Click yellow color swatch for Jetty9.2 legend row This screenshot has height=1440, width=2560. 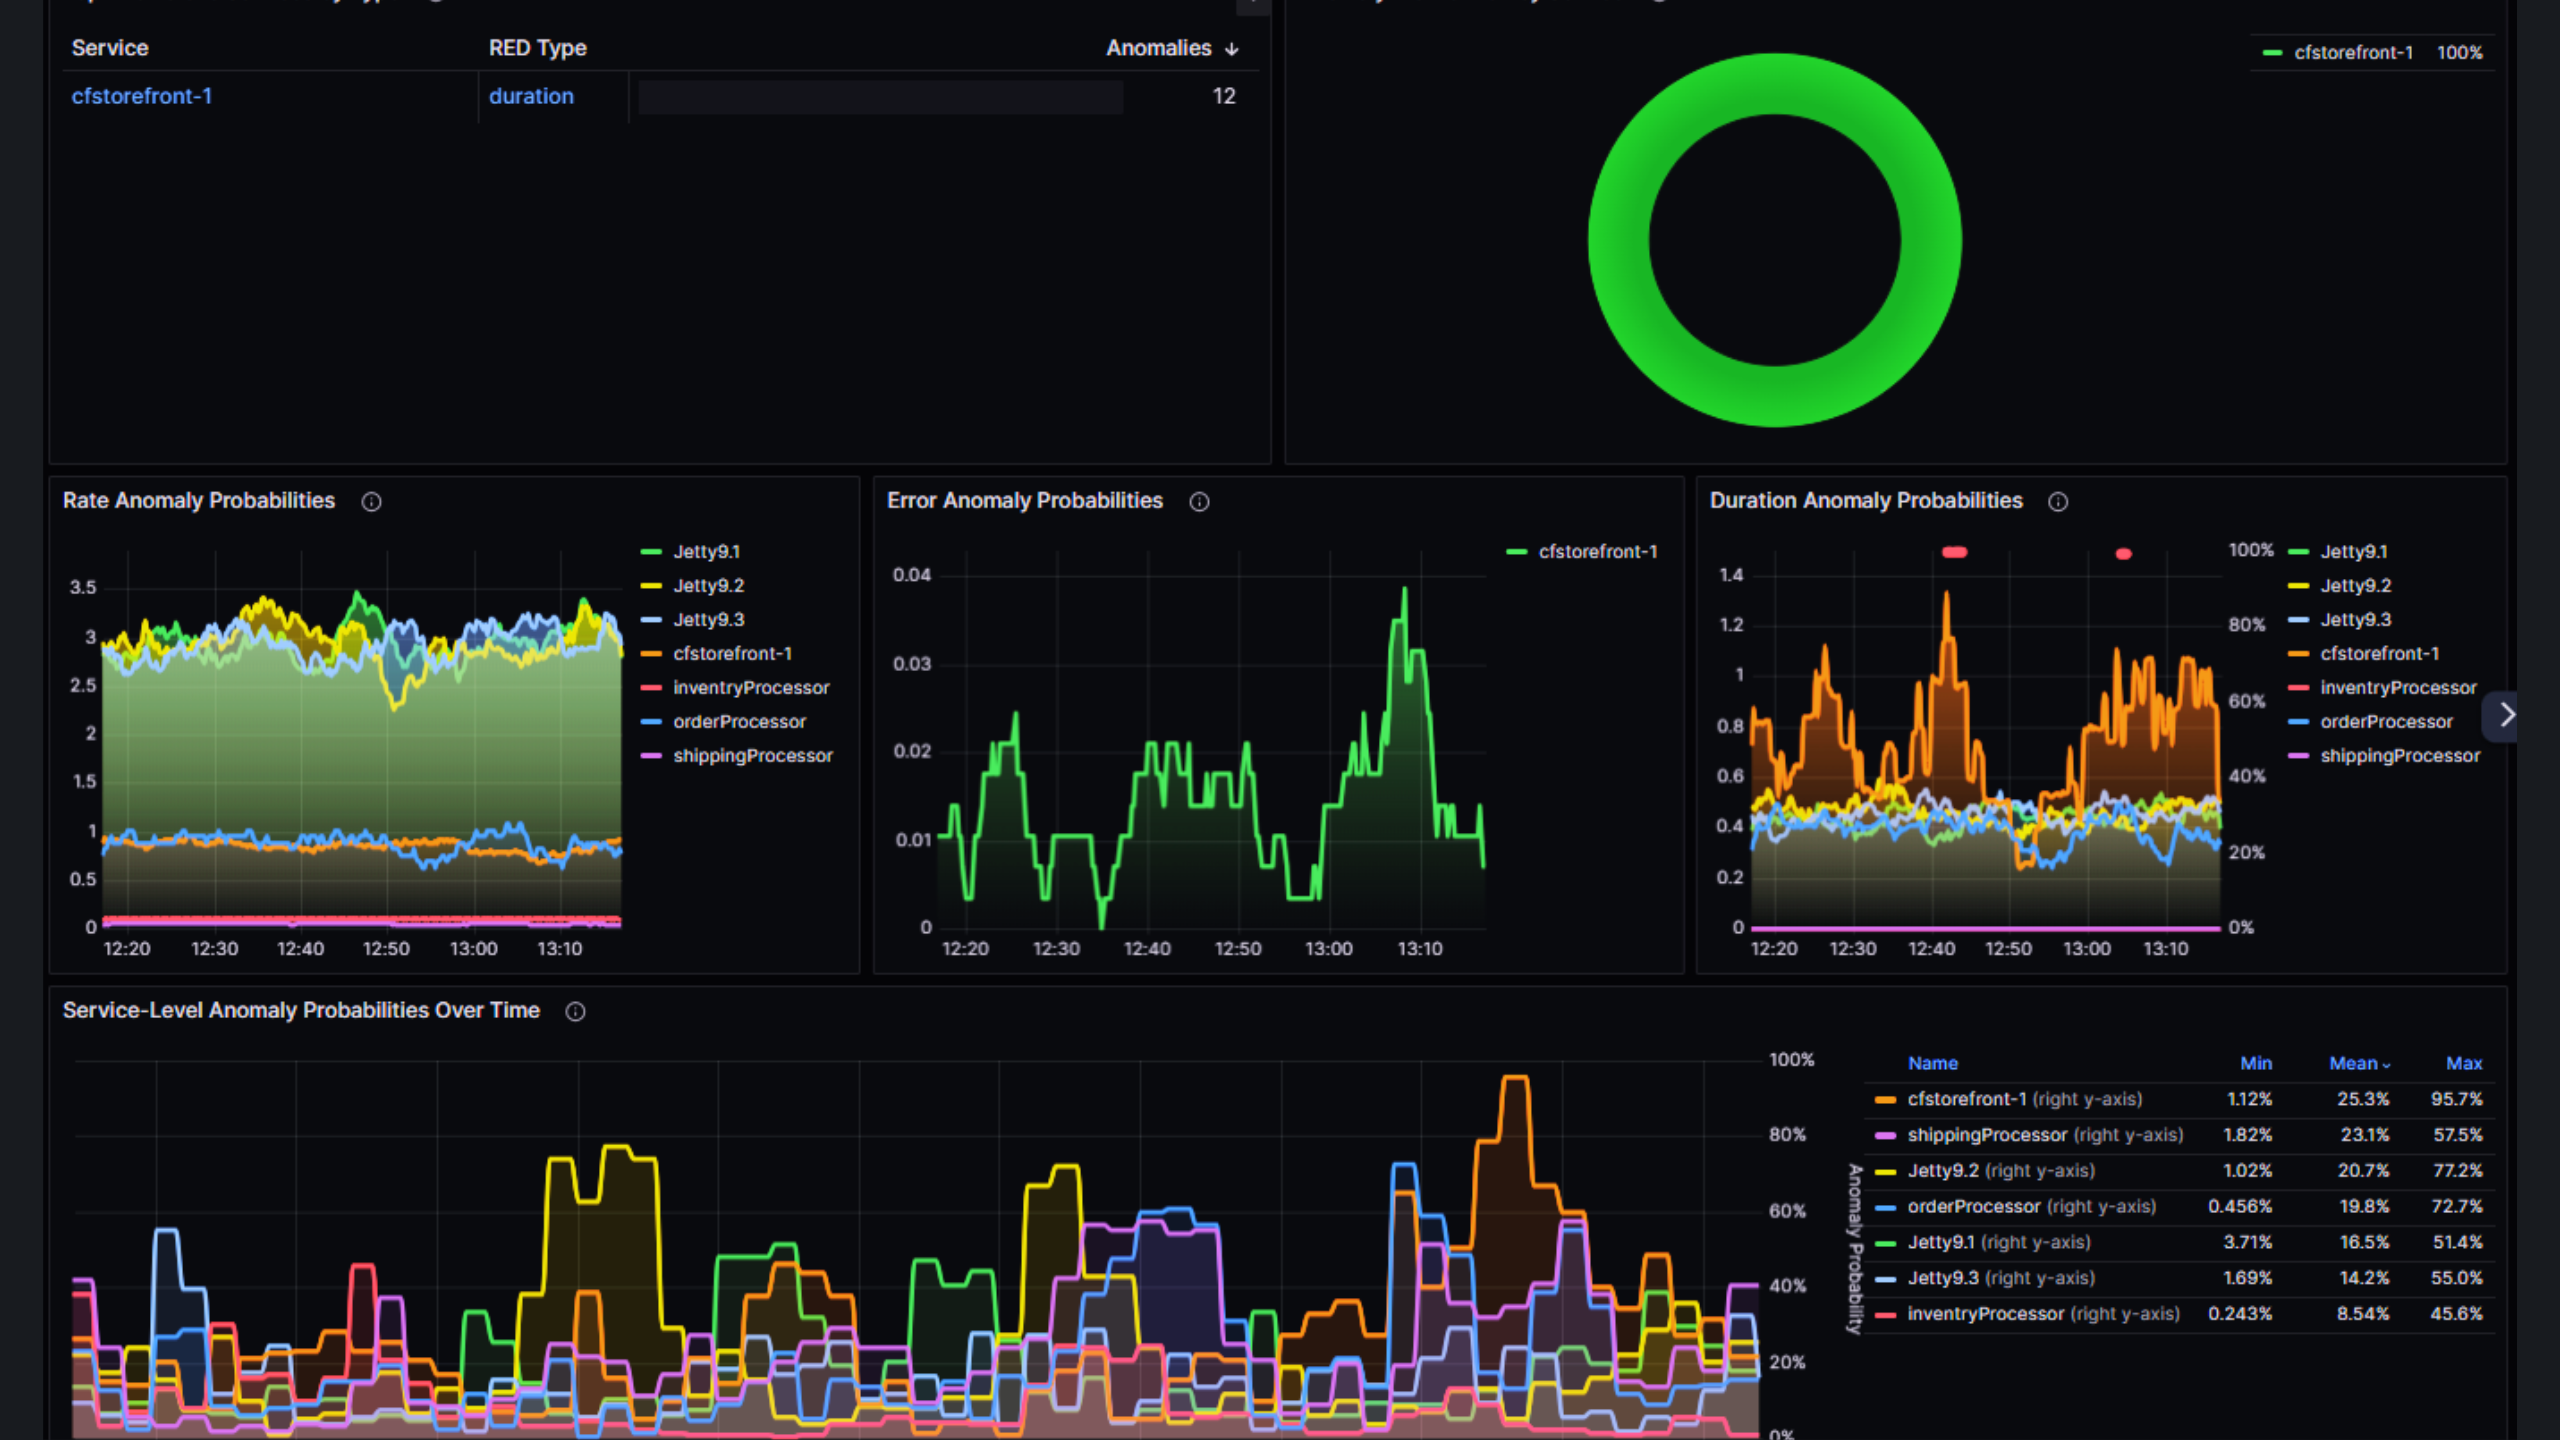(x=1885, y=1172)
